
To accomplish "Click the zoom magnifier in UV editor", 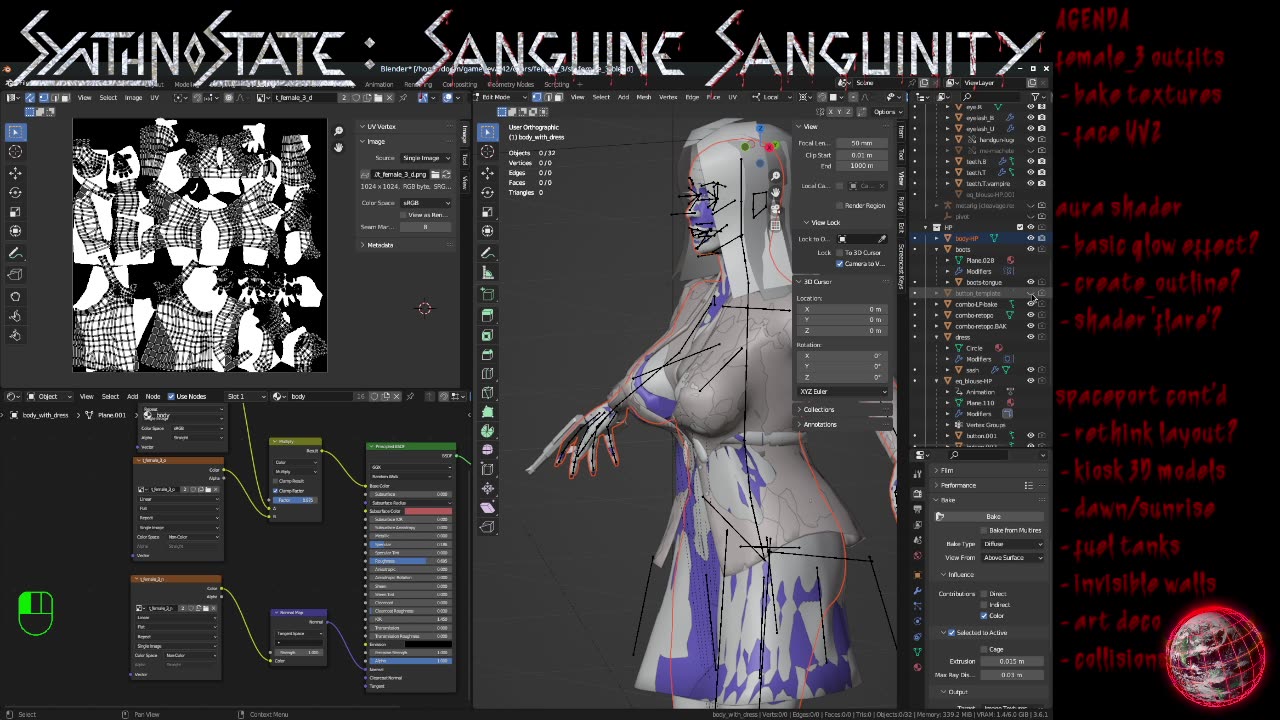I will [x=338, y=132].
